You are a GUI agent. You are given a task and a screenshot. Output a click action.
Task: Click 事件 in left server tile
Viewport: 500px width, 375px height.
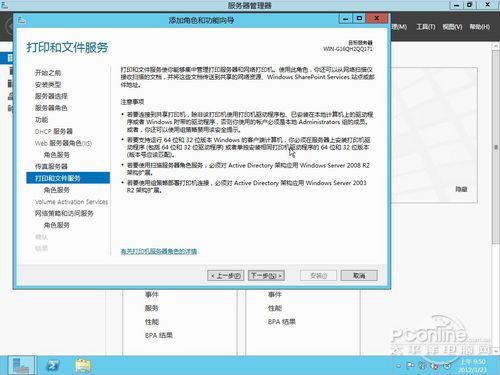coord(152,295)
